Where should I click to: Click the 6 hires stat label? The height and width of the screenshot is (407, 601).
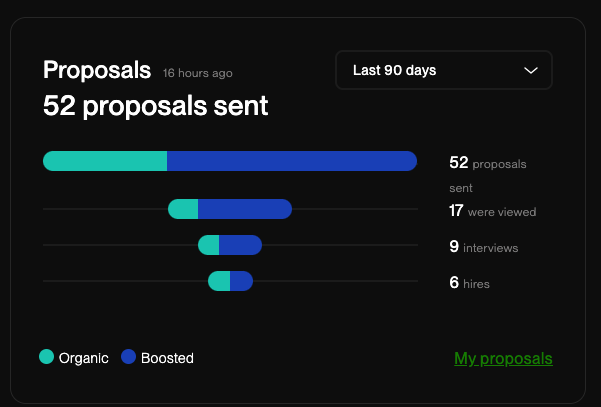[x=470, y=283]
